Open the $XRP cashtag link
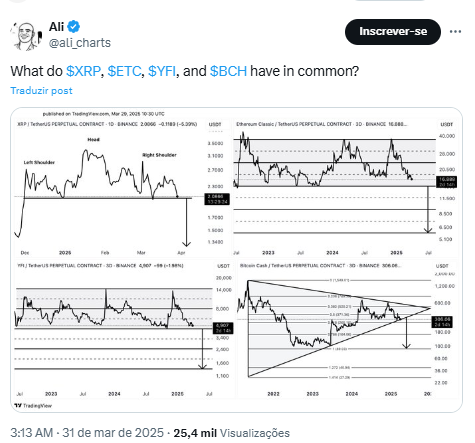 point(83,71)
